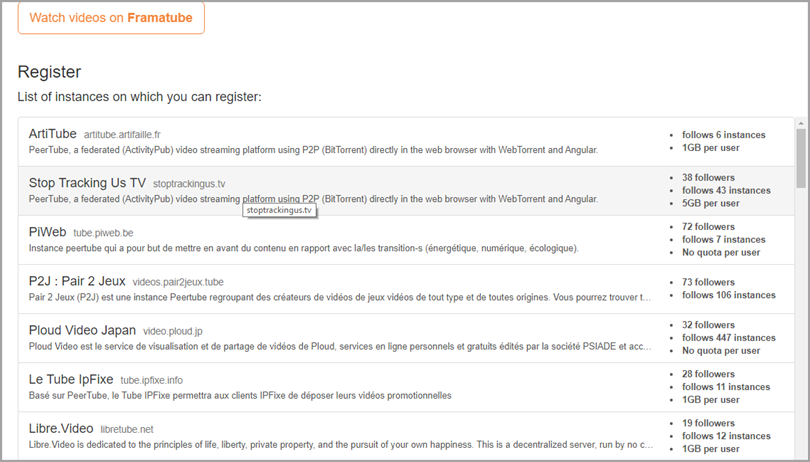Click the instance list scrollbar thumb

[x=801, y=159]
